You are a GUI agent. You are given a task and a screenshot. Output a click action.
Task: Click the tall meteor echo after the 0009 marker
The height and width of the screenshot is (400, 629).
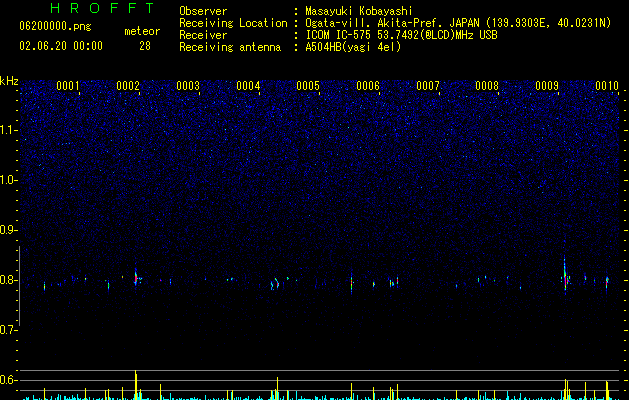point(565,276)
